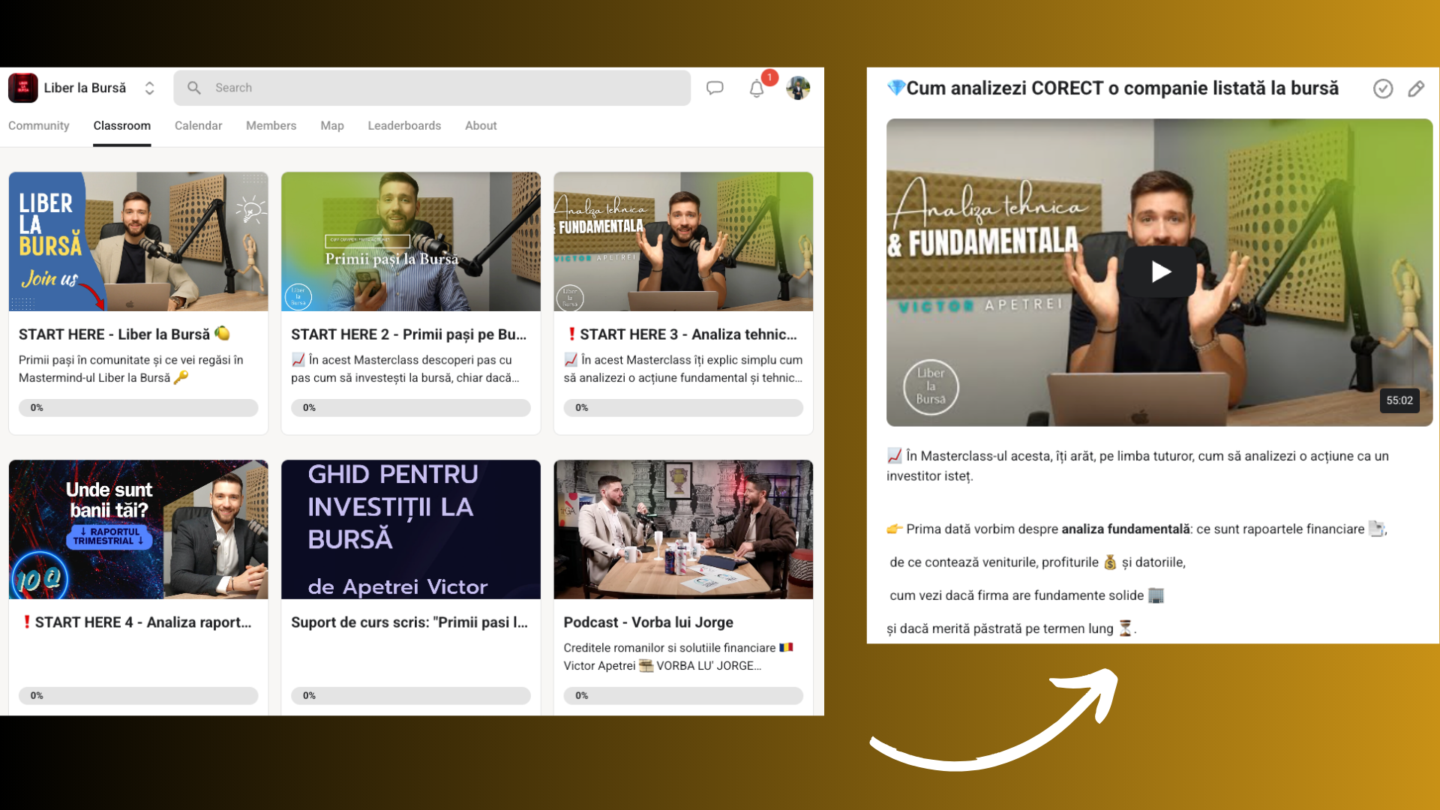Click the line 'de ce contează veniturile, profiturile'
This screenshot has height=810, width=1440.
pos(1037,562)
